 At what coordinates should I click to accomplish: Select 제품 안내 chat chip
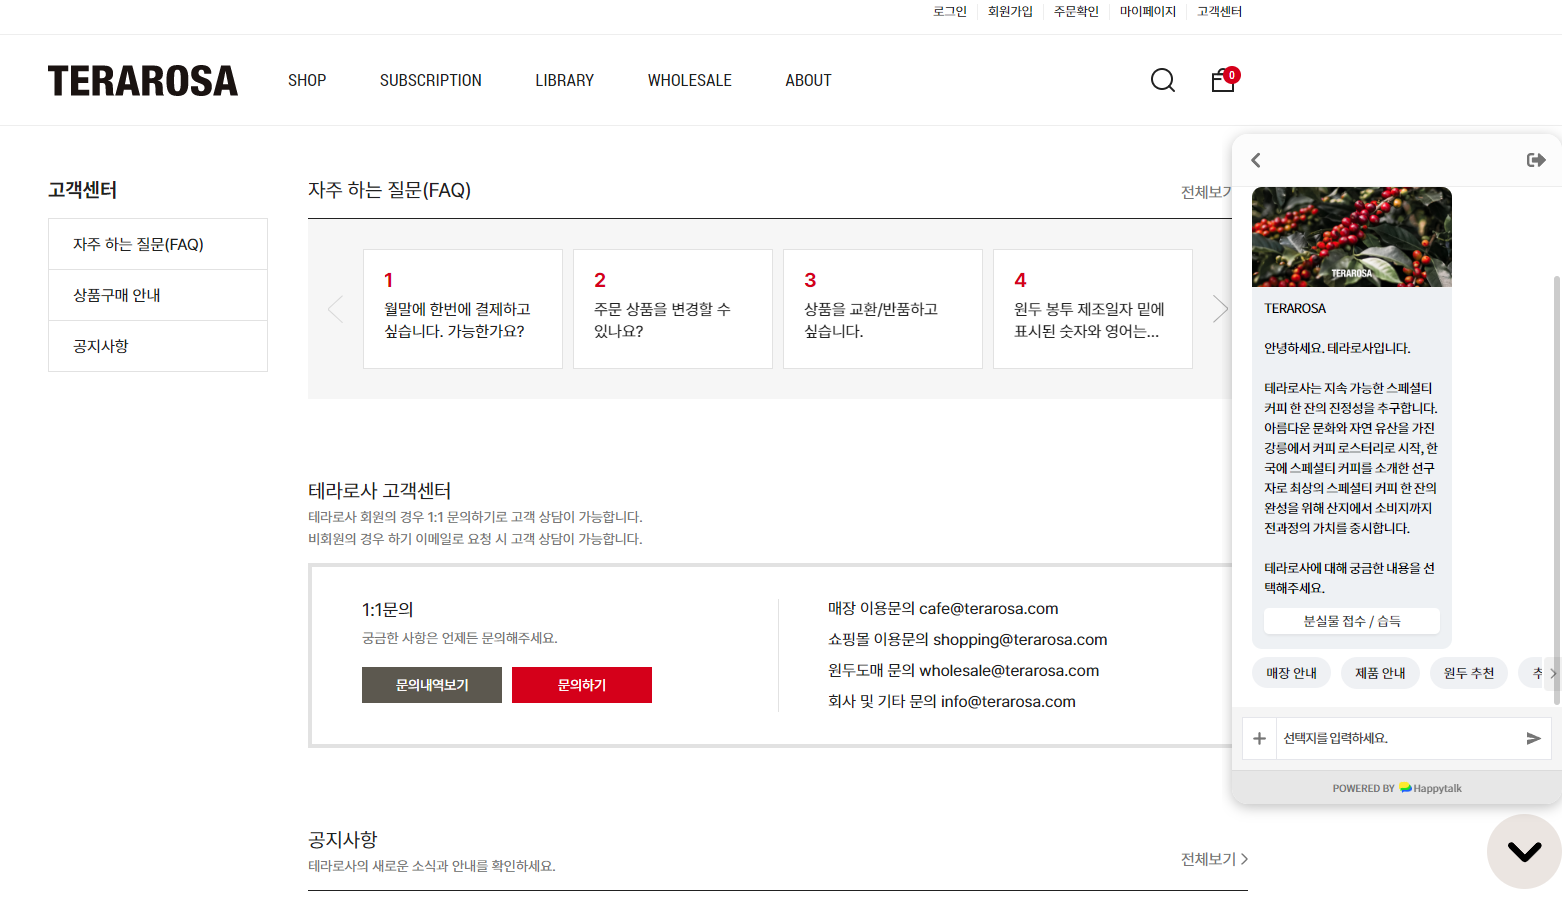click(1380, 673)
